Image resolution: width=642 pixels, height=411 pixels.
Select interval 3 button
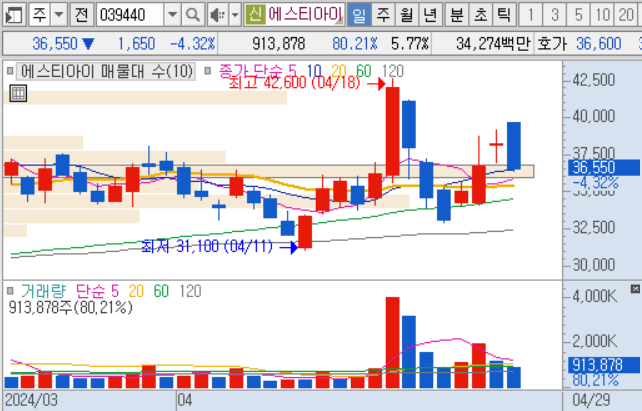[555, 15]
